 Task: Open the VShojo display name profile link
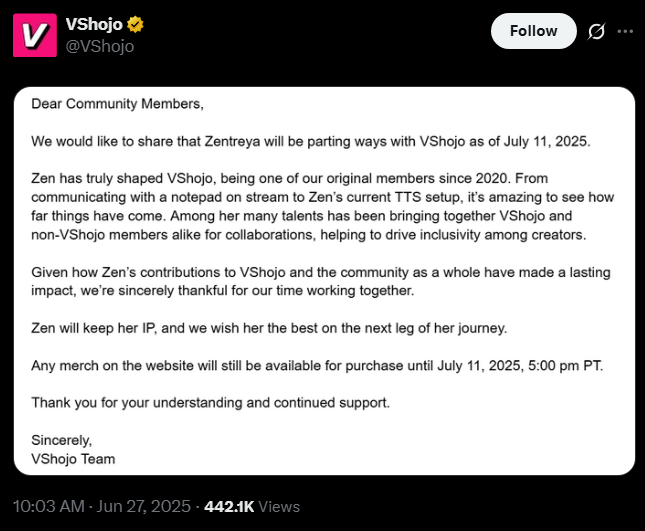pyautogui.click(x=95, y=25)
